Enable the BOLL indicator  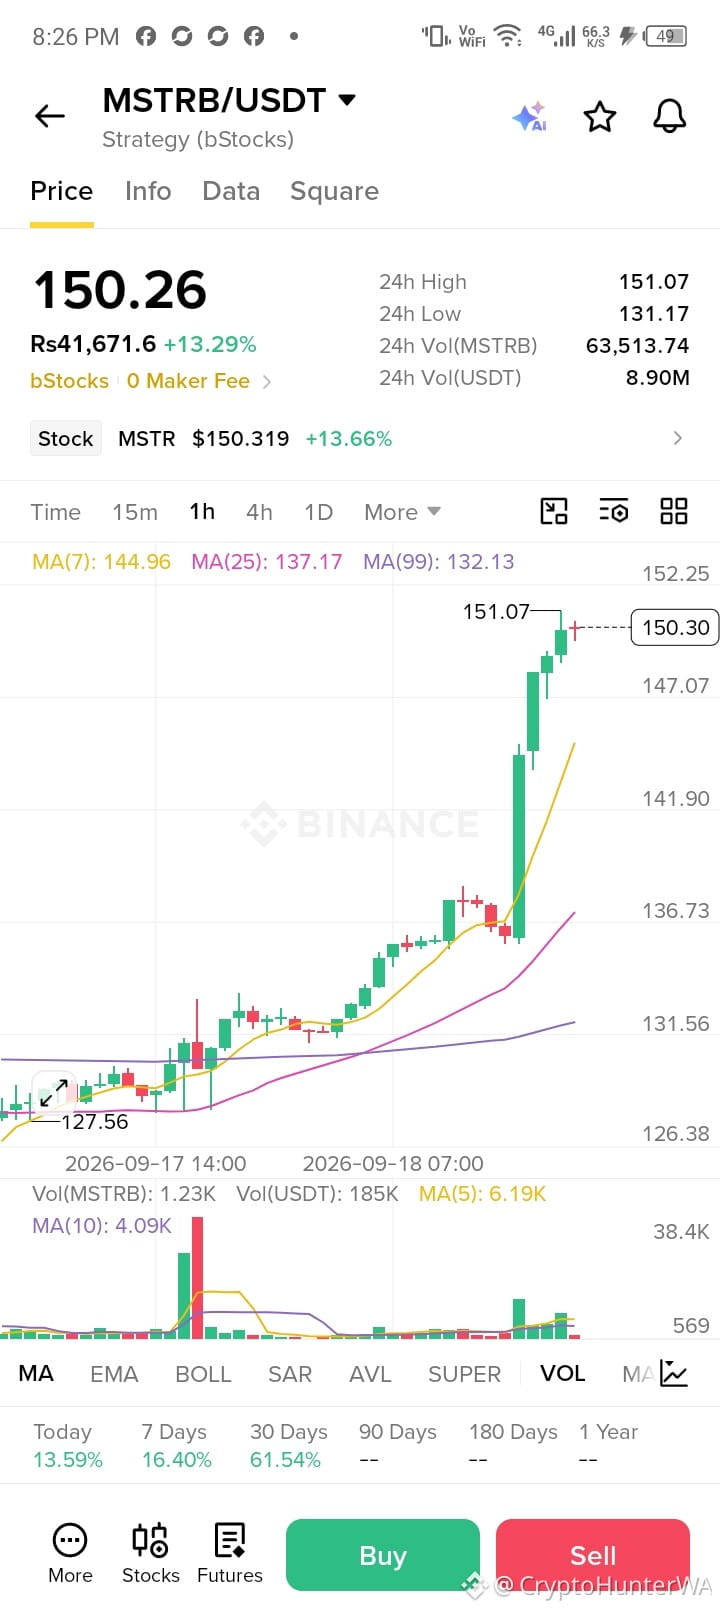pyautogui.click(x=203, y=1374)
